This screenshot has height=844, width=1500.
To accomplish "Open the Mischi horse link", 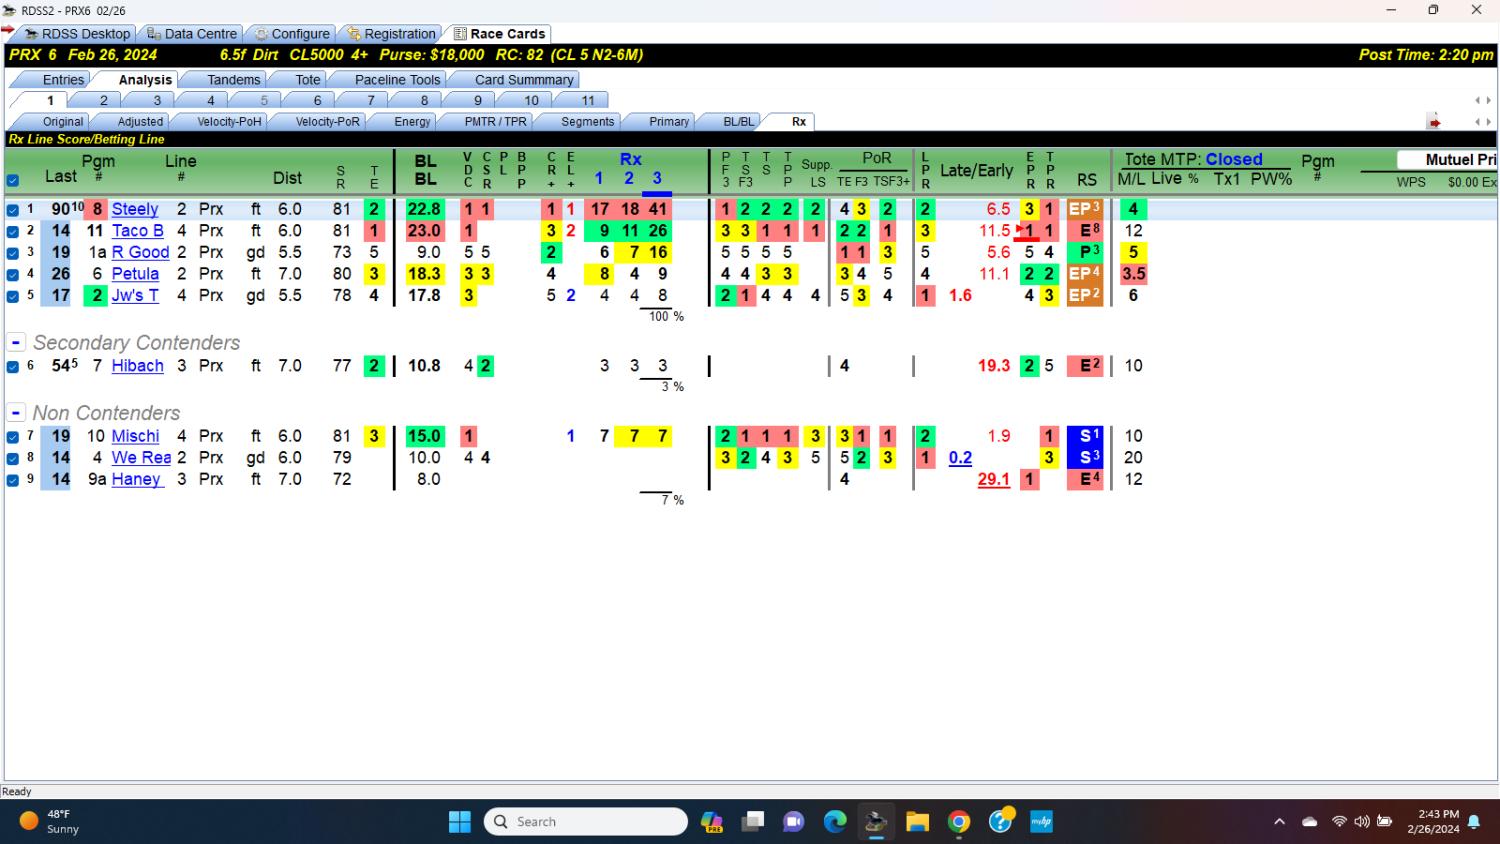I will pyautogui.click(x=135, y=435).
